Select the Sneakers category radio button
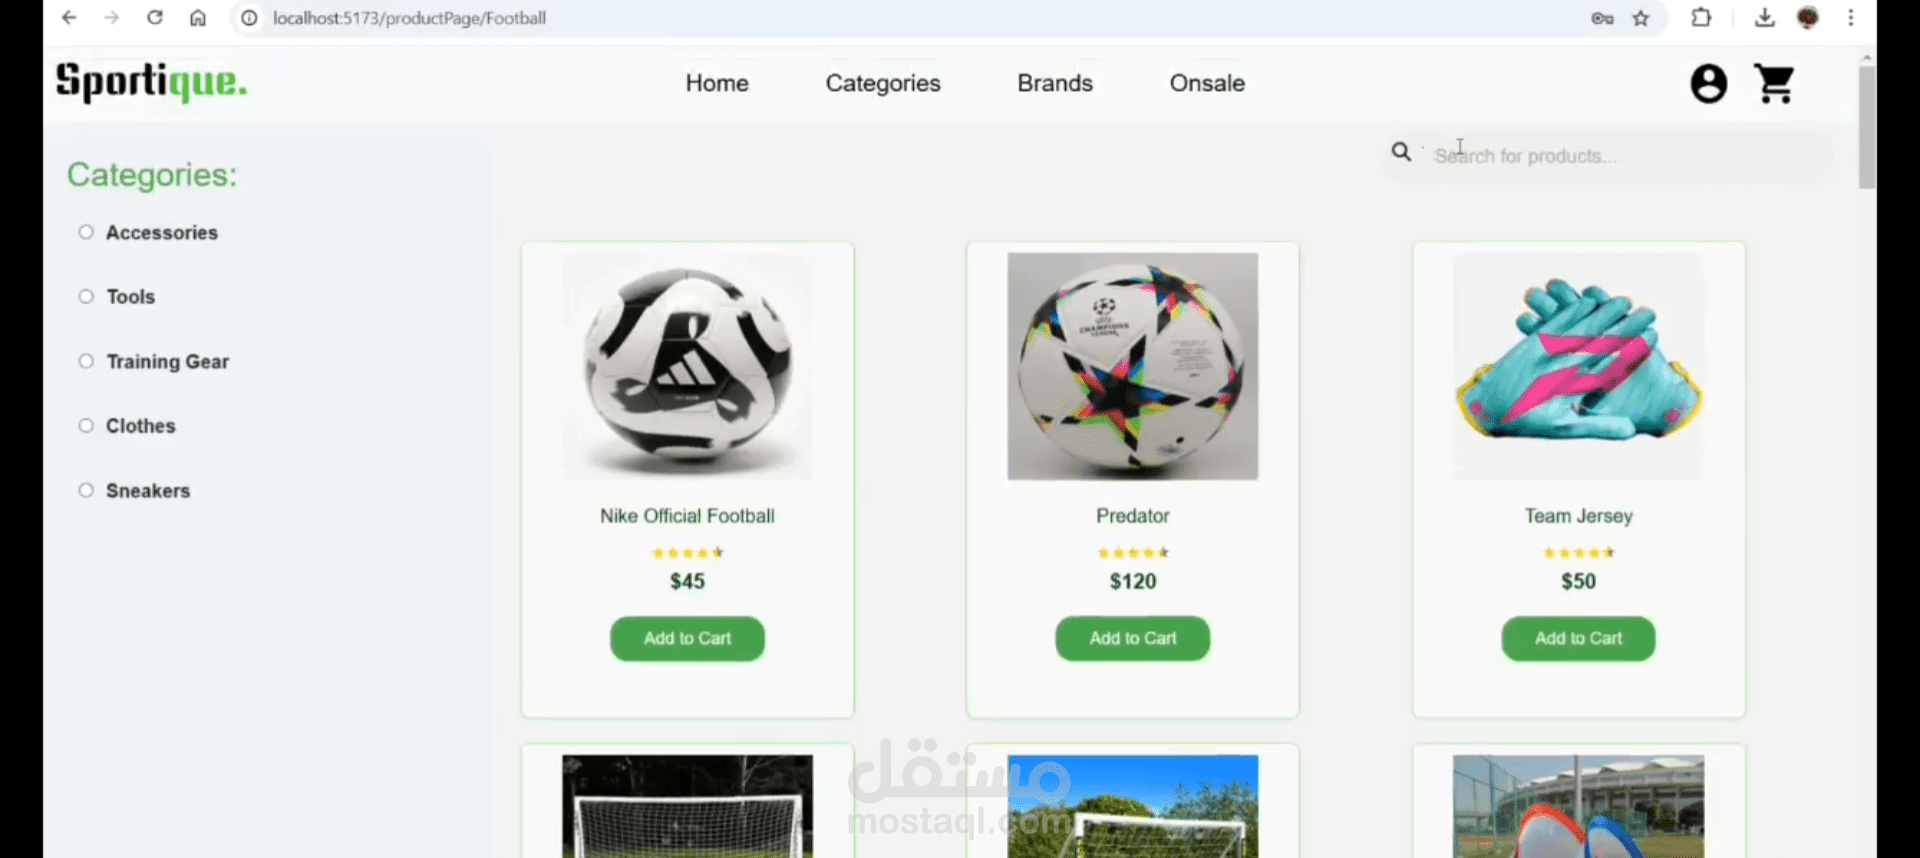 pyautogui.click(x=86, y=490)
